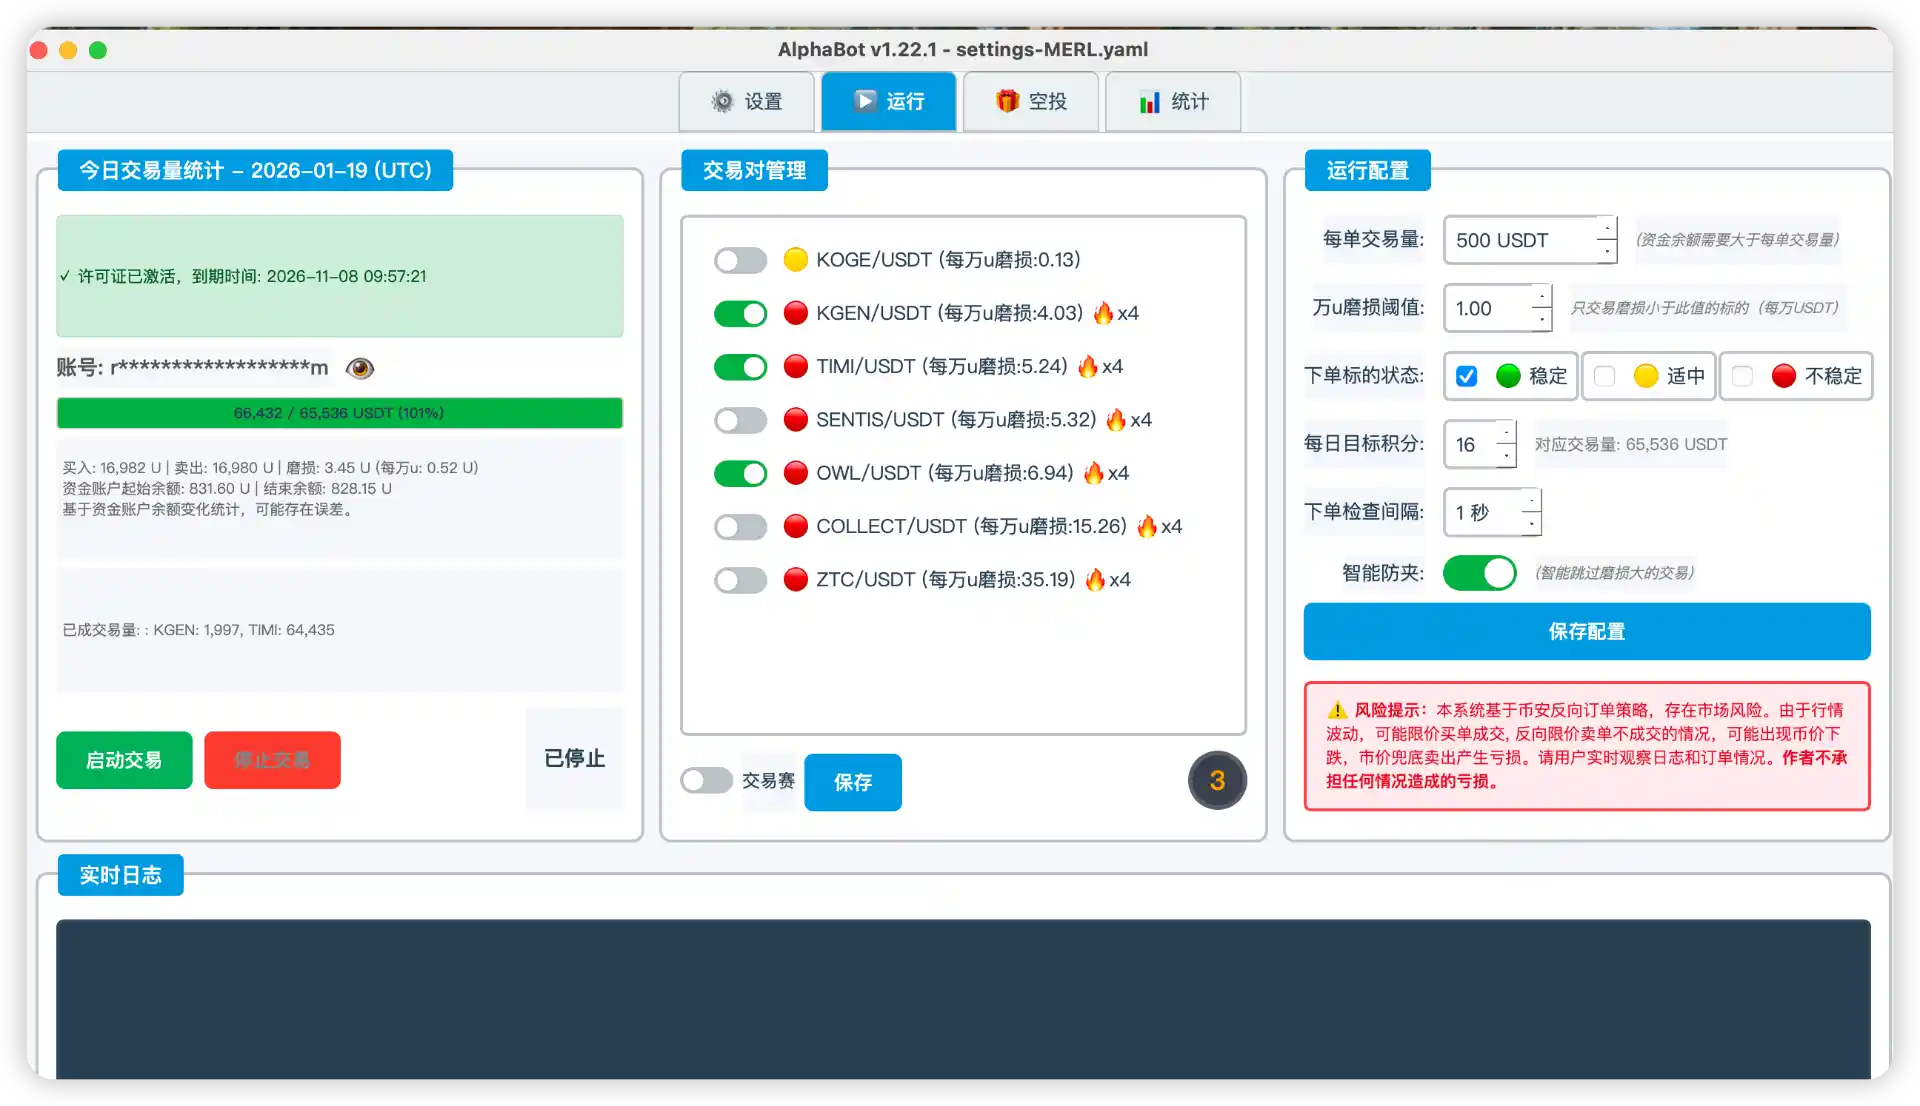
Task: Enable the KOGE/USDT trading pair toggle
Action: [740, 261]
